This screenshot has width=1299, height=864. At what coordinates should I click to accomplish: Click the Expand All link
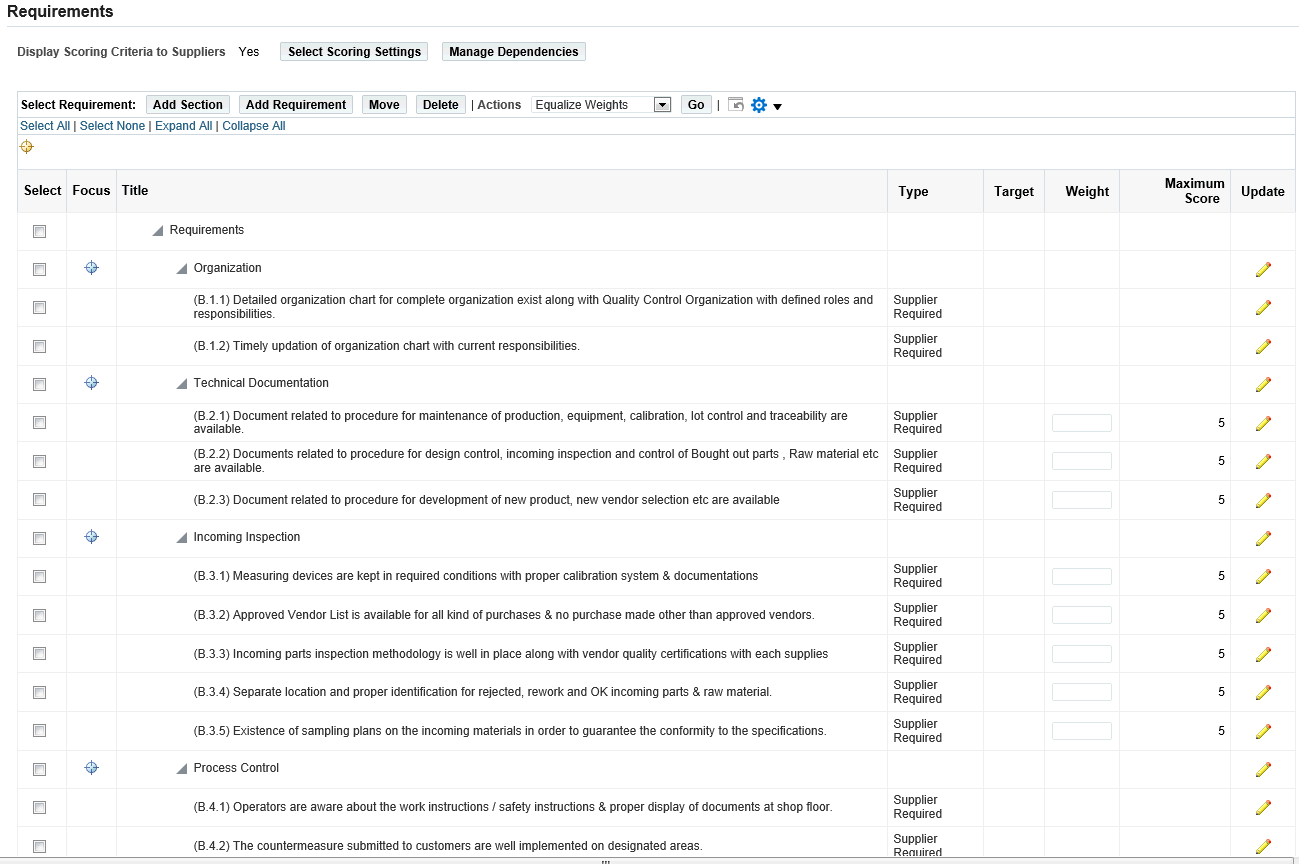point(183,126)
